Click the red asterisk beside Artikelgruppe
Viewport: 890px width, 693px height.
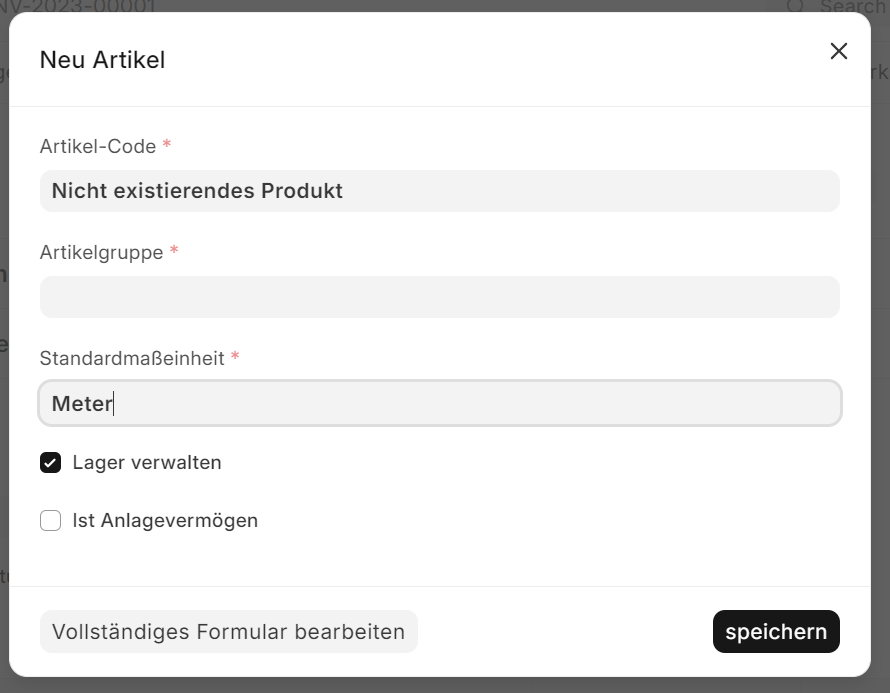[x=174, y=252]
